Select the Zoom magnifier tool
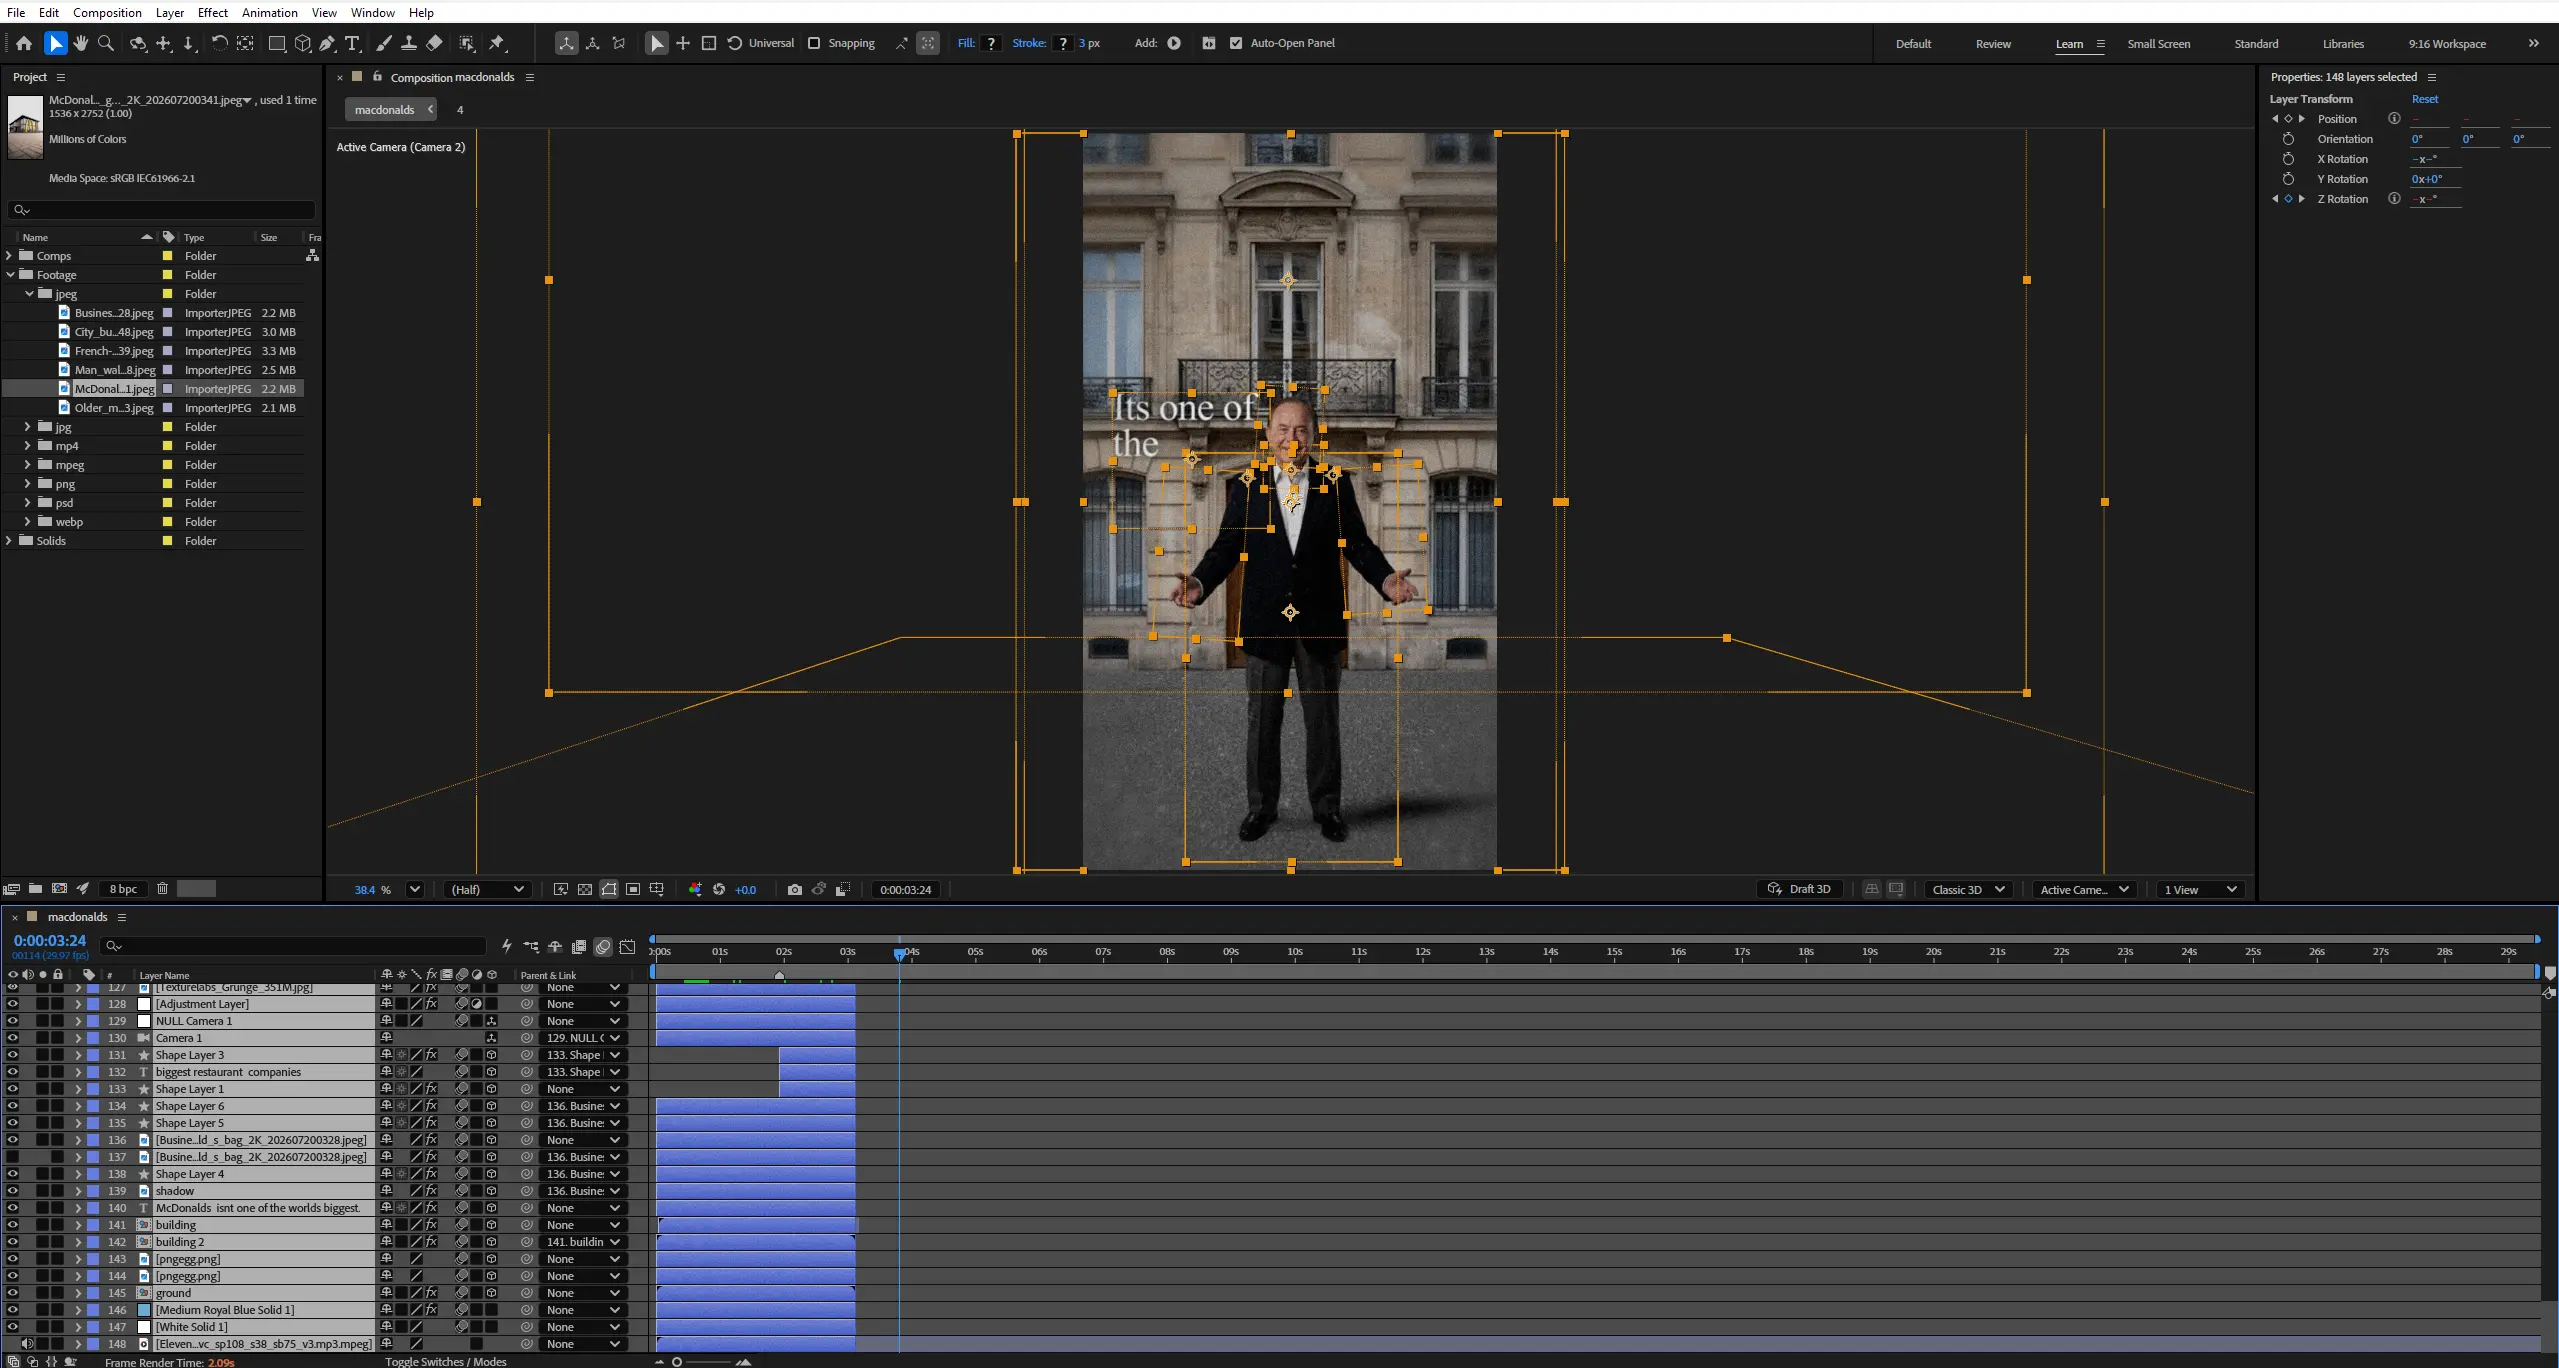 [x=106, y=43]
